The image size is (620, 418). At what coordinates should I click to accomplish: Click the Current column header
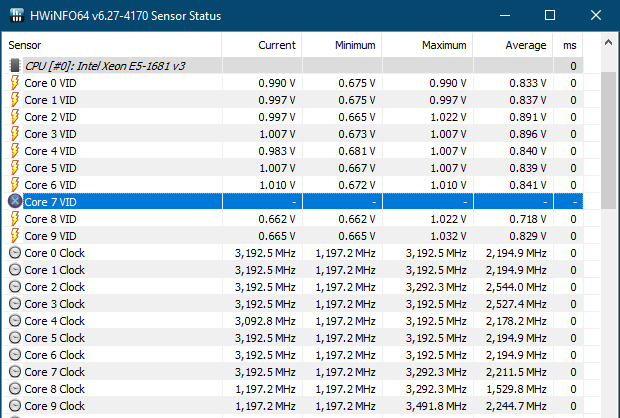pos(262,45)
